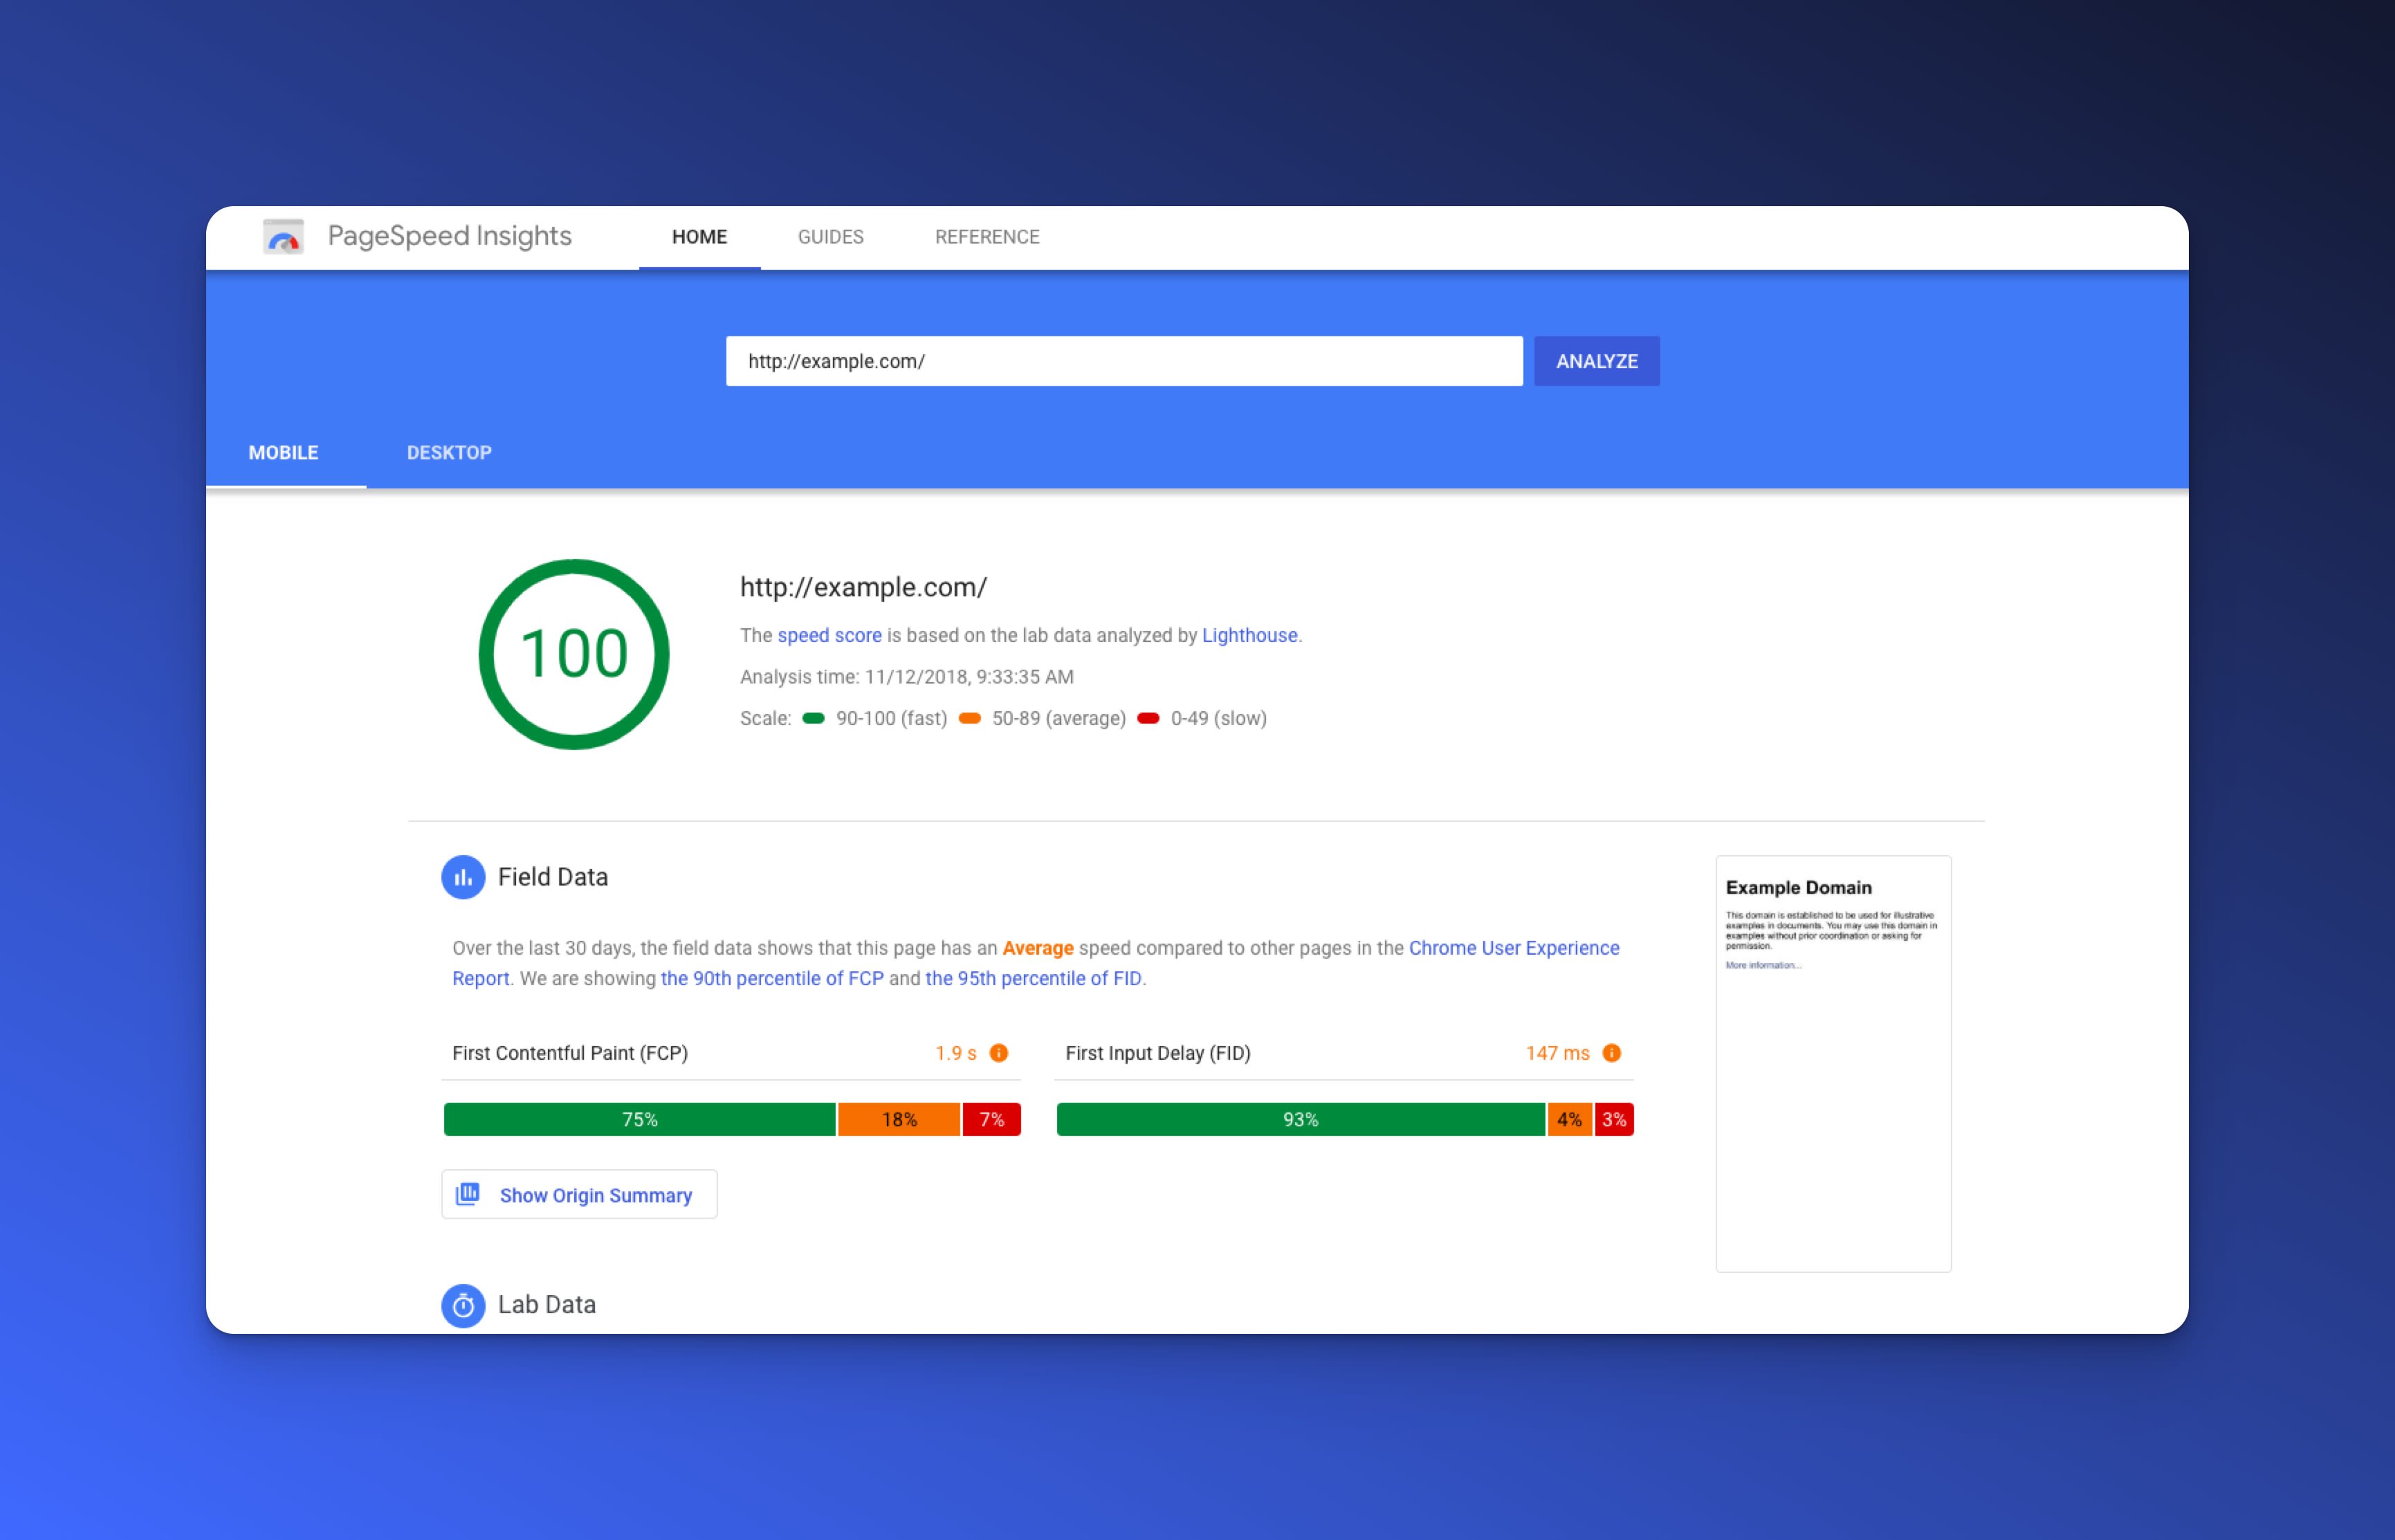
Task: Click the Field Data bar chart icon
Action: point(463,877)
